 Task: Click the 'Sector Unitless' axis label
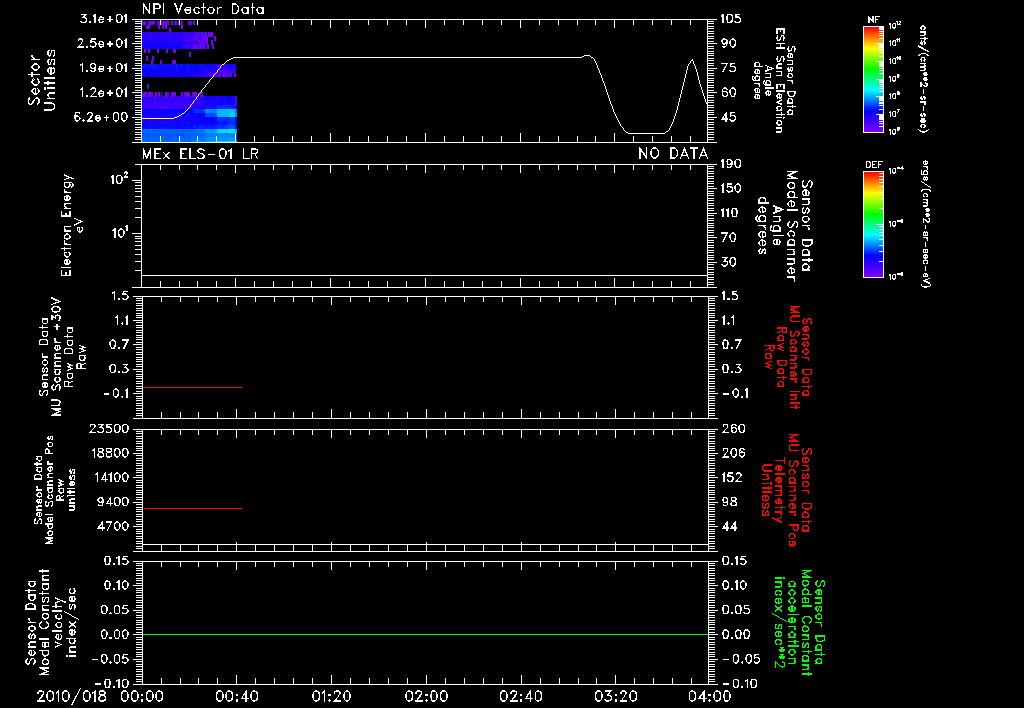click(42, 80)
